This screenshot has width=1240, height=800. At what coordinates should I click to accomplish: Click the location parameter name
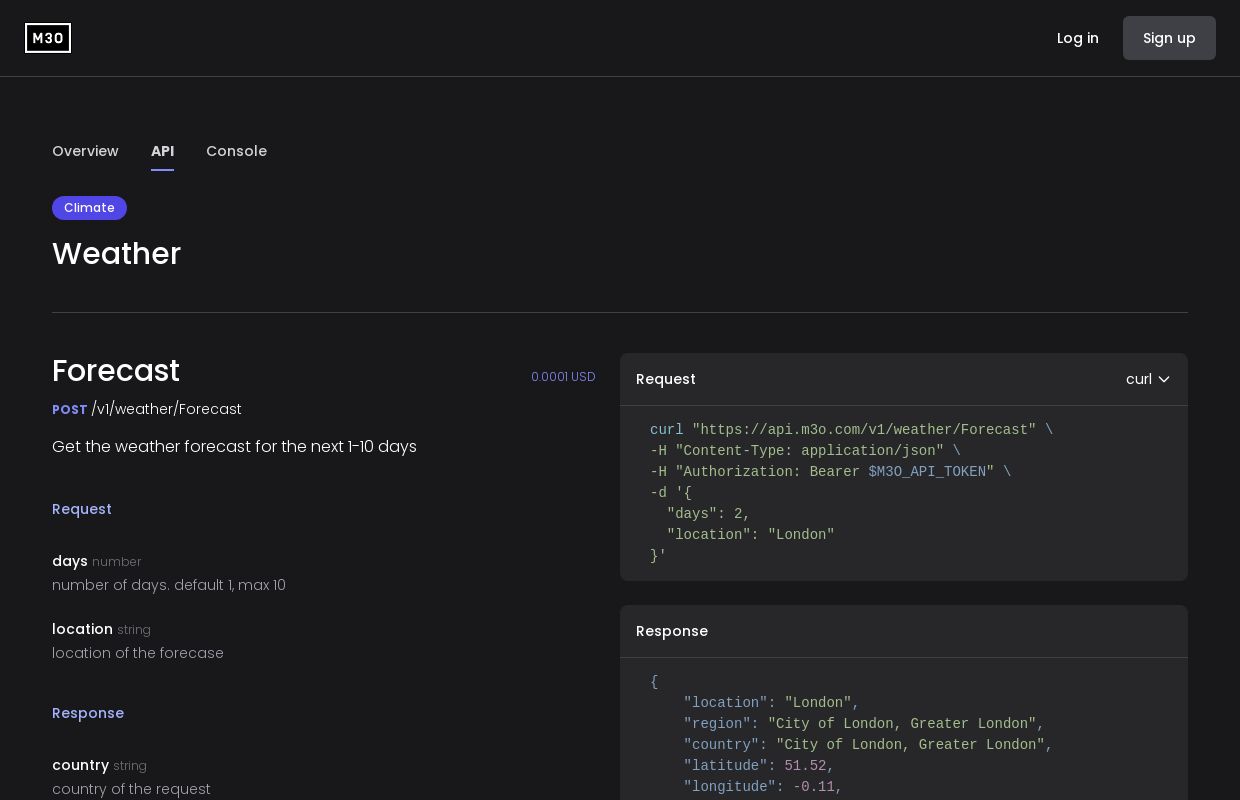pyautogui.click(x=82, y=629)
